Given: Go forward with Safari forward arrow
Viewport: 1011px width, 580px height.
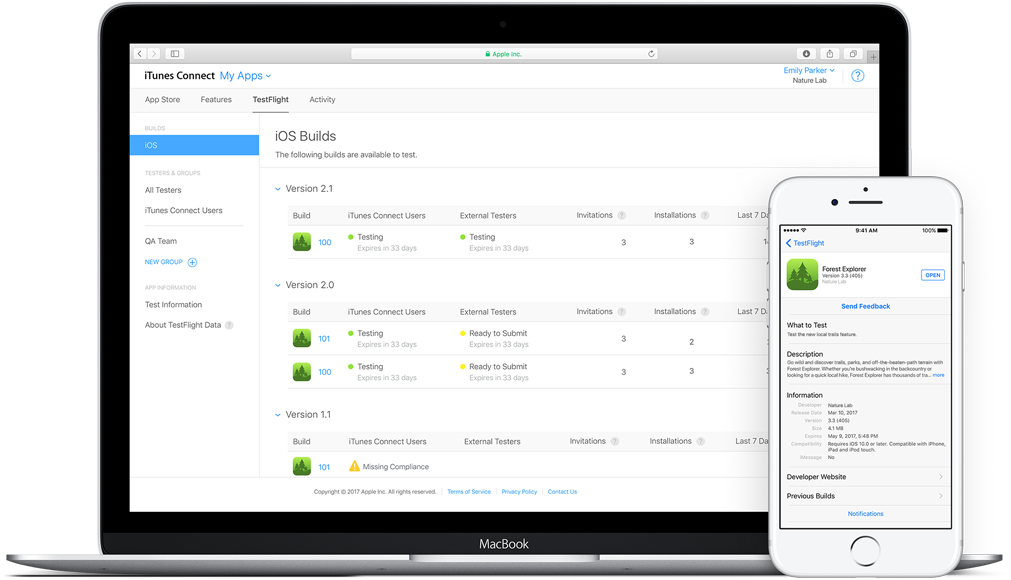Looking at the screenshot, I should pos(153,53).
